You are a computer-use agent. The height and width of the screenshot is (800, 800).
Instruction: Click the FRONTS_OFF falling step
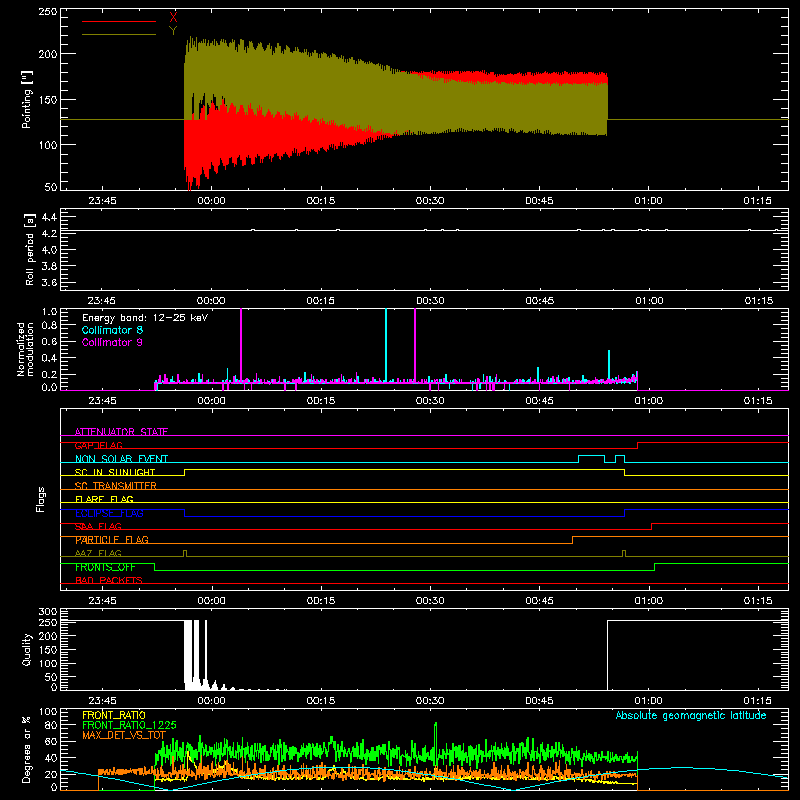[x=155, y=567]
